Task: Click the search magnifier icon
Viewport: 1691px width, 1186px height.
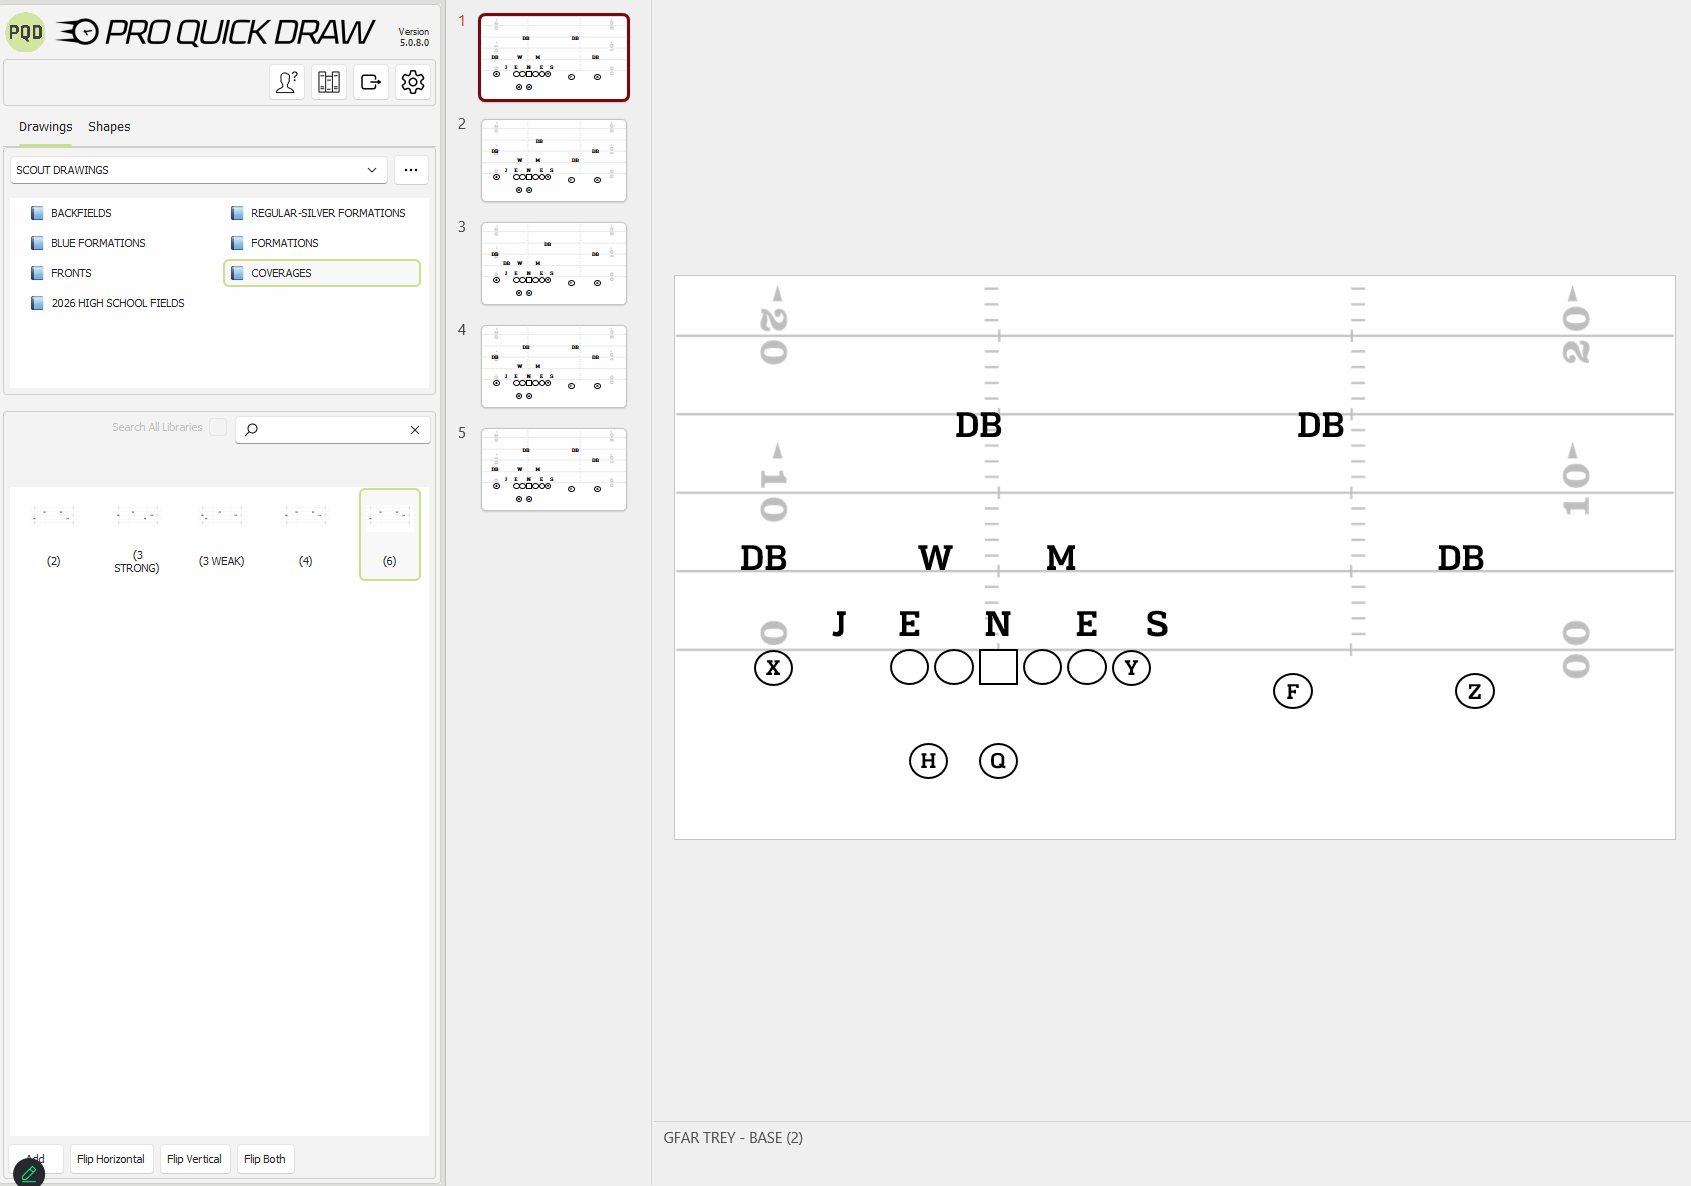Action: click(x=252, y=430)
